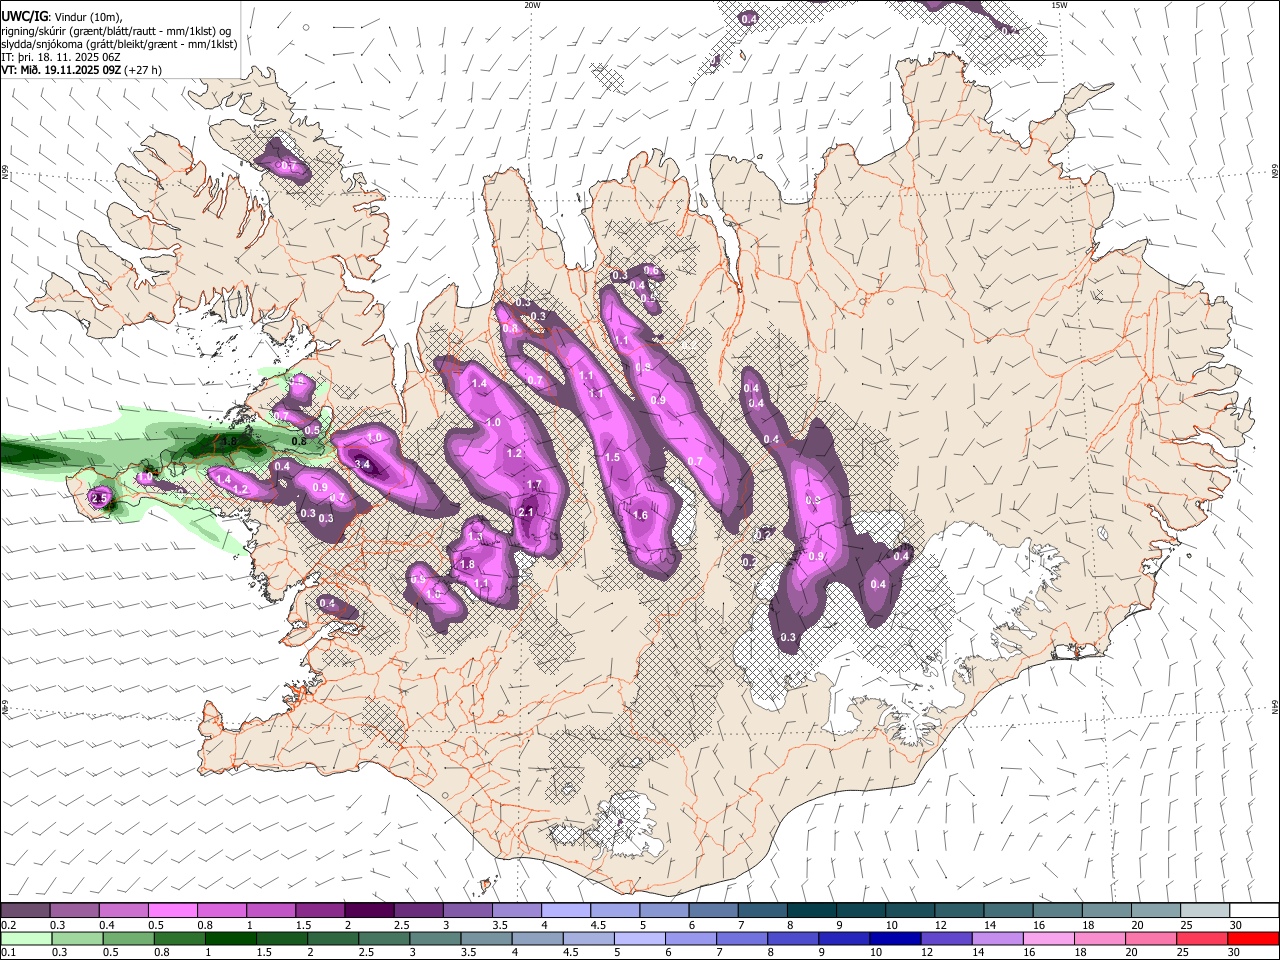
Task: Select the '1.6' precipitation value on the map
Action: tap(641, 516)
